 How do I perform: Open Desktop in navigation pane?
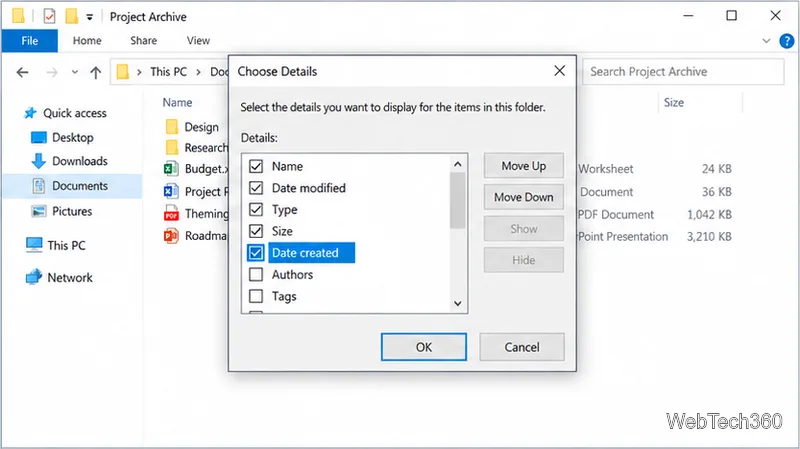tap(72, 138)
